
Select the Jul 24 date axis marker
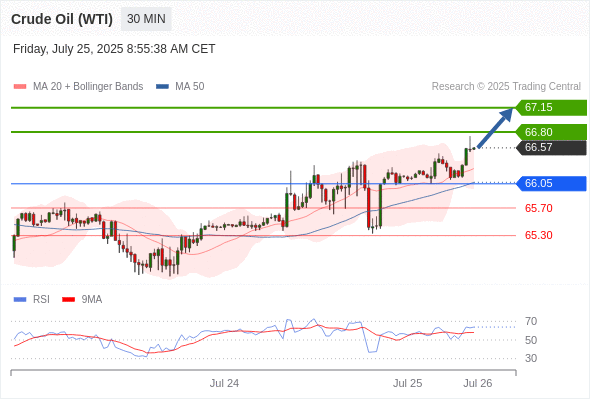[224, 383]
